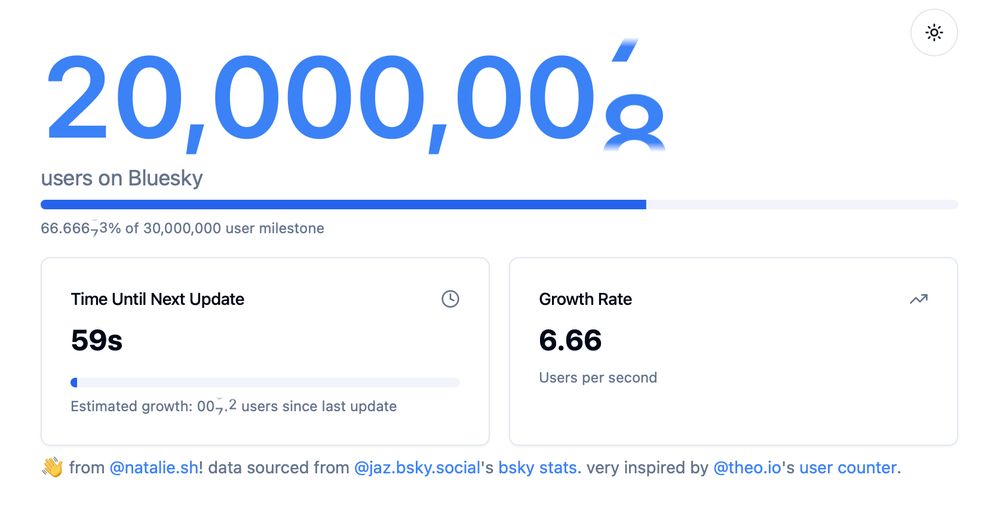Click the next-update countdown progress bar
The image size is (1000, 513).
coord(265,383)
